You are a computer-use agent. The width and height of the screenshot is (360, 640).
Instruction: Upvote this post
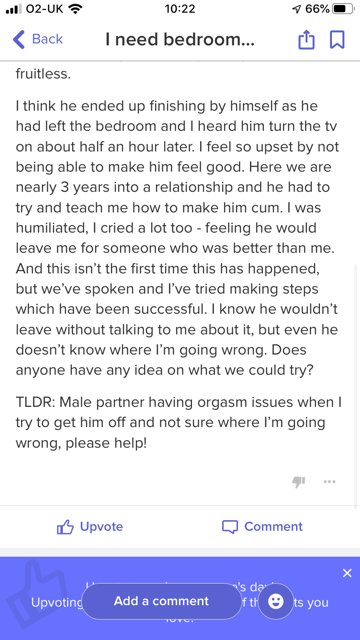click(90, 527)
